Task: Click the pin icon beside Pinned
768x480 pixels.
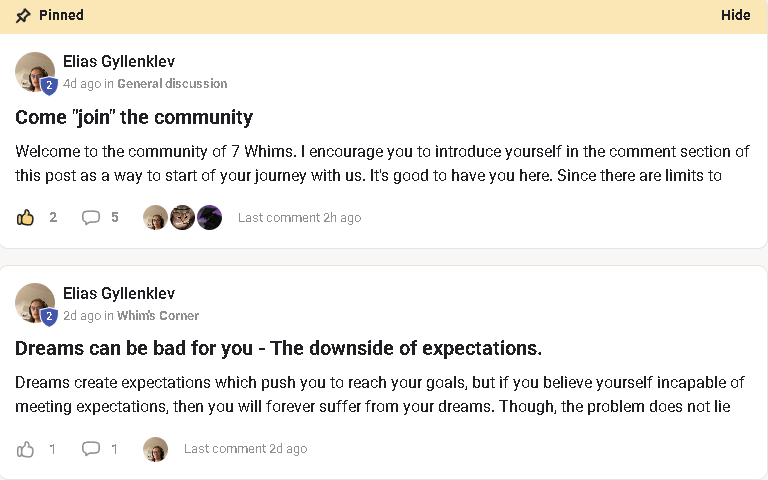Action: [x=23, y=16]
